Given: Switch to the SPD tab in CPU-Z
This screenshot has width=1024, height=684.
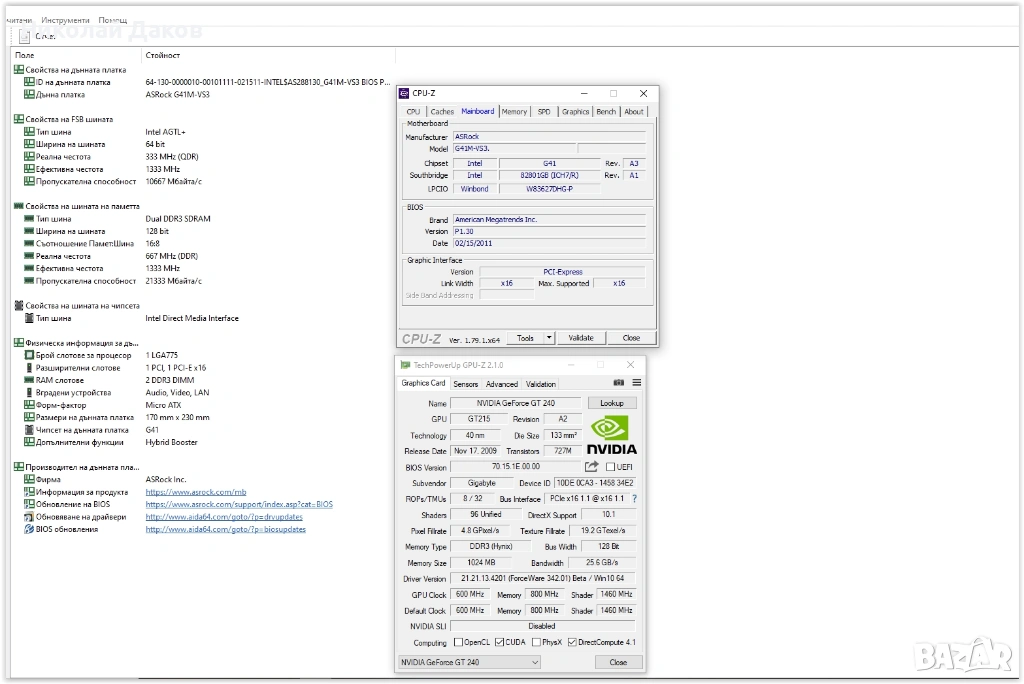Looking at the screenshot, I should point(543,112).
